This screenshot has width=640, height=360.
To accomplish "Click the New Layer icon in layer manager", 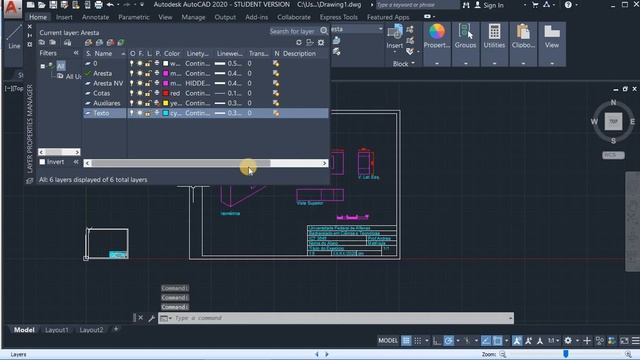I will (x=89, y=42).
